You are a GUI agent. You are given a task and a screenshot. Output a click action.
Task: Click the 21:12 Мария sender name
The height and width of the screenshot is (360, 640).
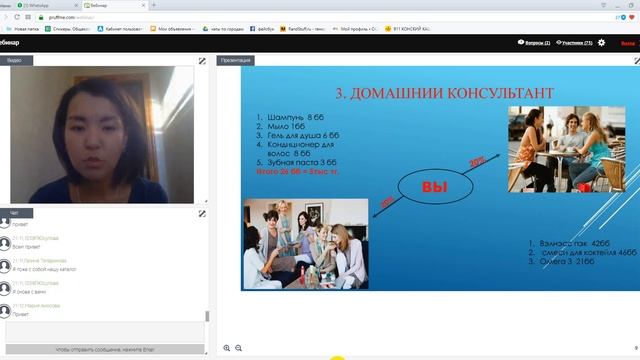point(36,305)
